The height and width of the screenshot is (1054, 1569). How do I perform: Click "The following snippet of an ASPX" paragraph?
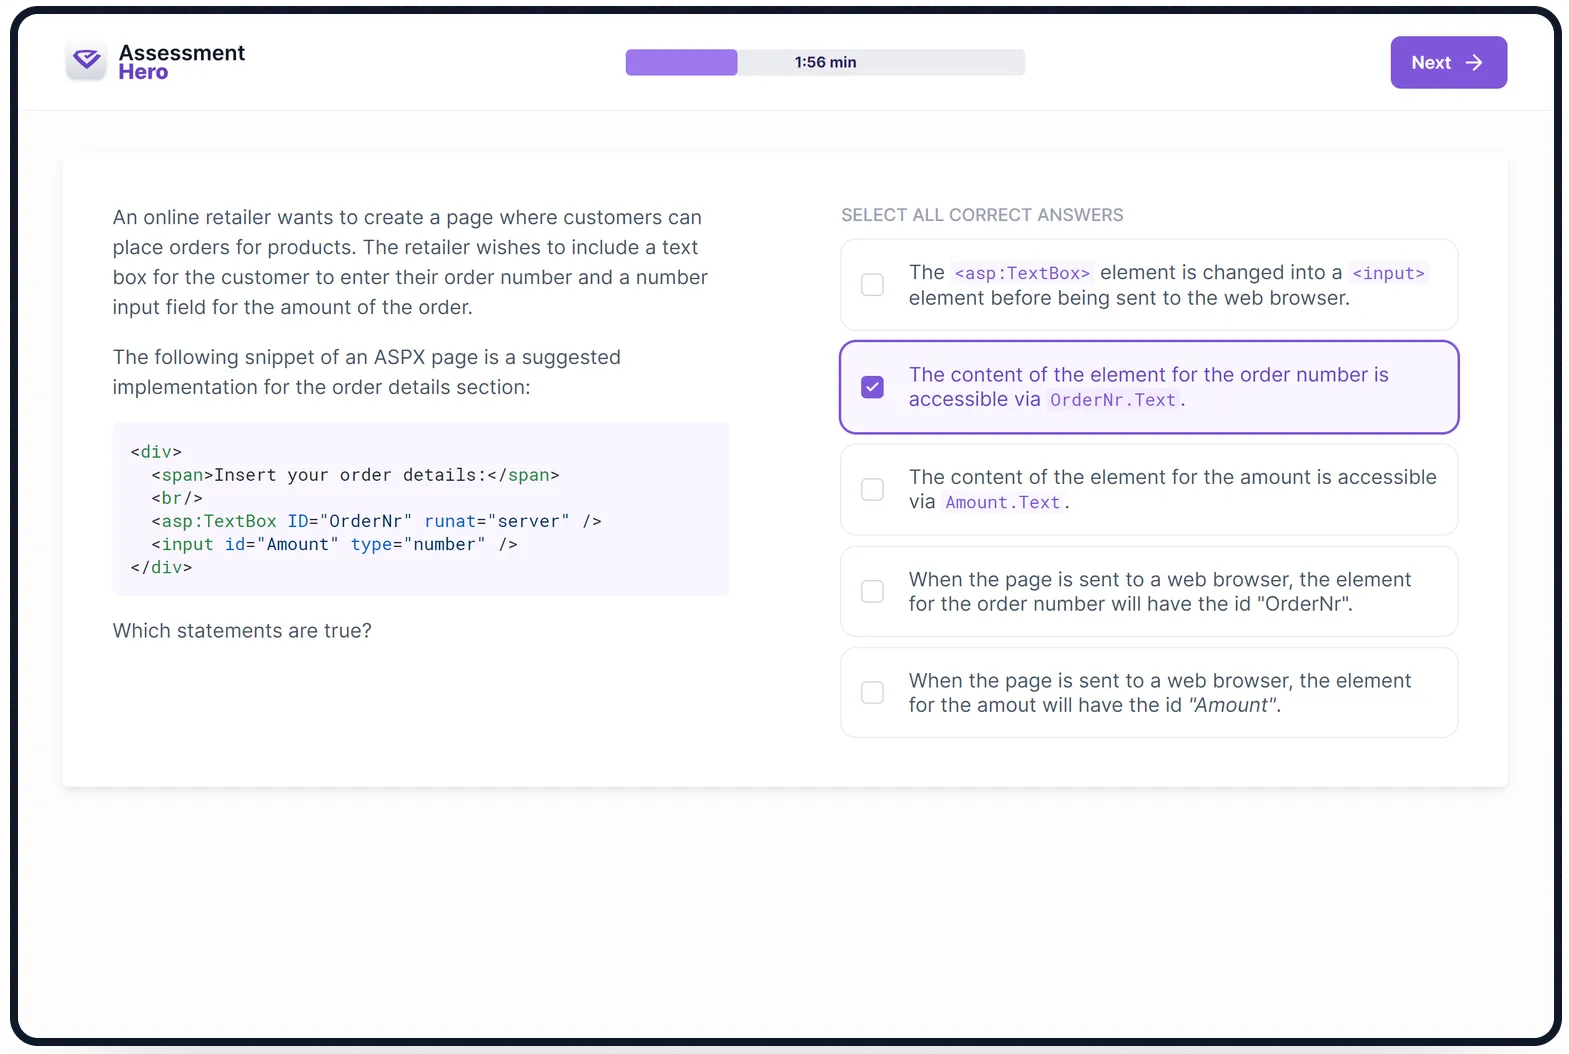point(367,372)
